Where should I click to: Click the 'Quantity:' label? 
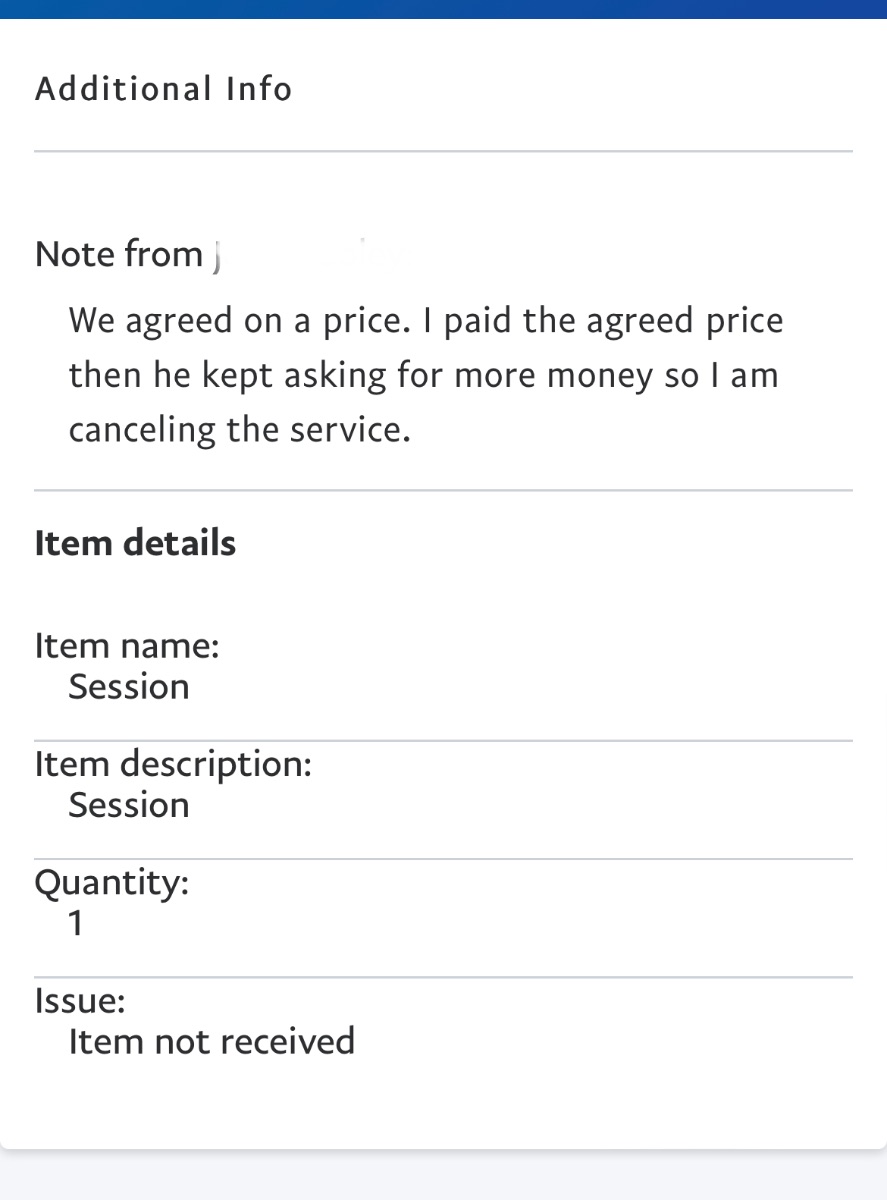(112, 883)
